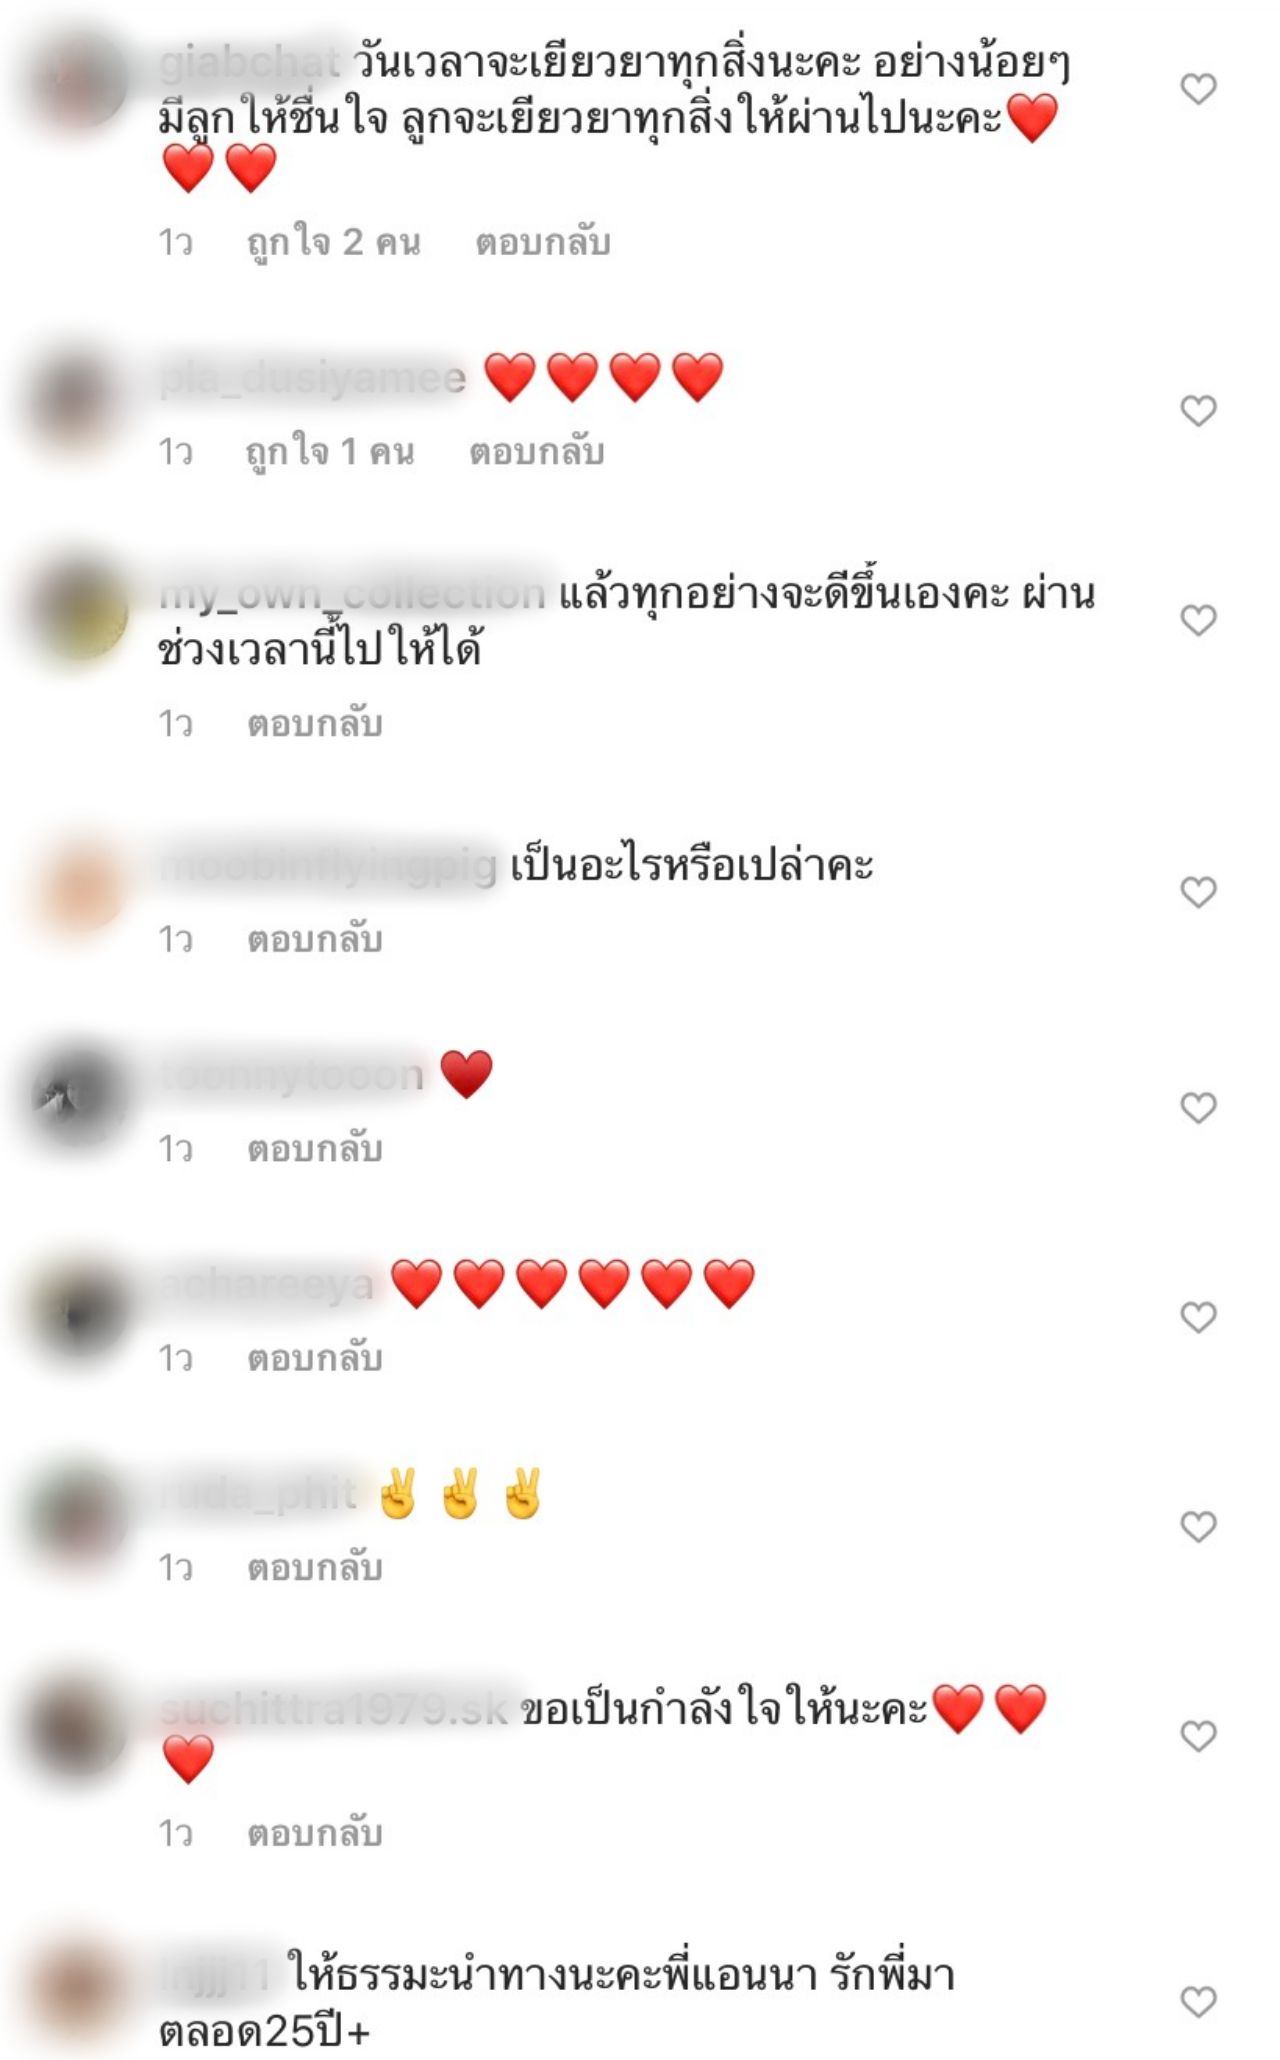The image size is (1280, 2060).
Task: Reply to 'เป็นอะไรหรือเปล่าคะ' comment
Action: (x=315, y=939)
